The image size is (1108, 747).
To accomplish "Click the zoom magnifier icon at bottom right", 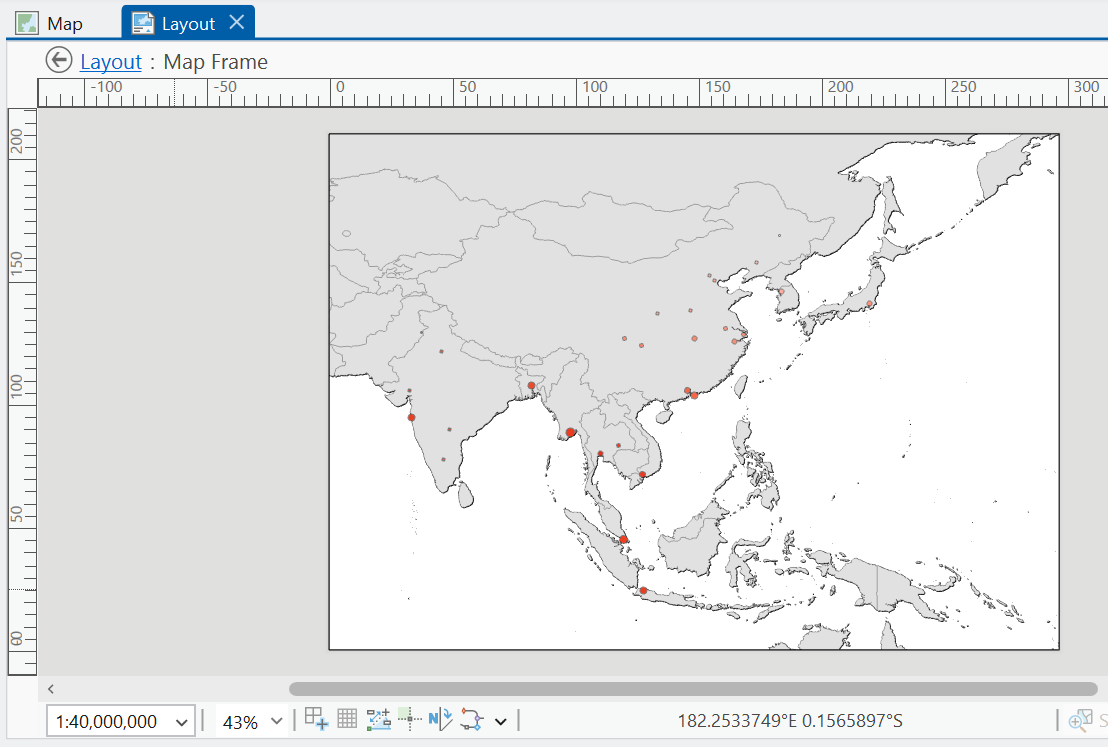I will (1080, 721).
